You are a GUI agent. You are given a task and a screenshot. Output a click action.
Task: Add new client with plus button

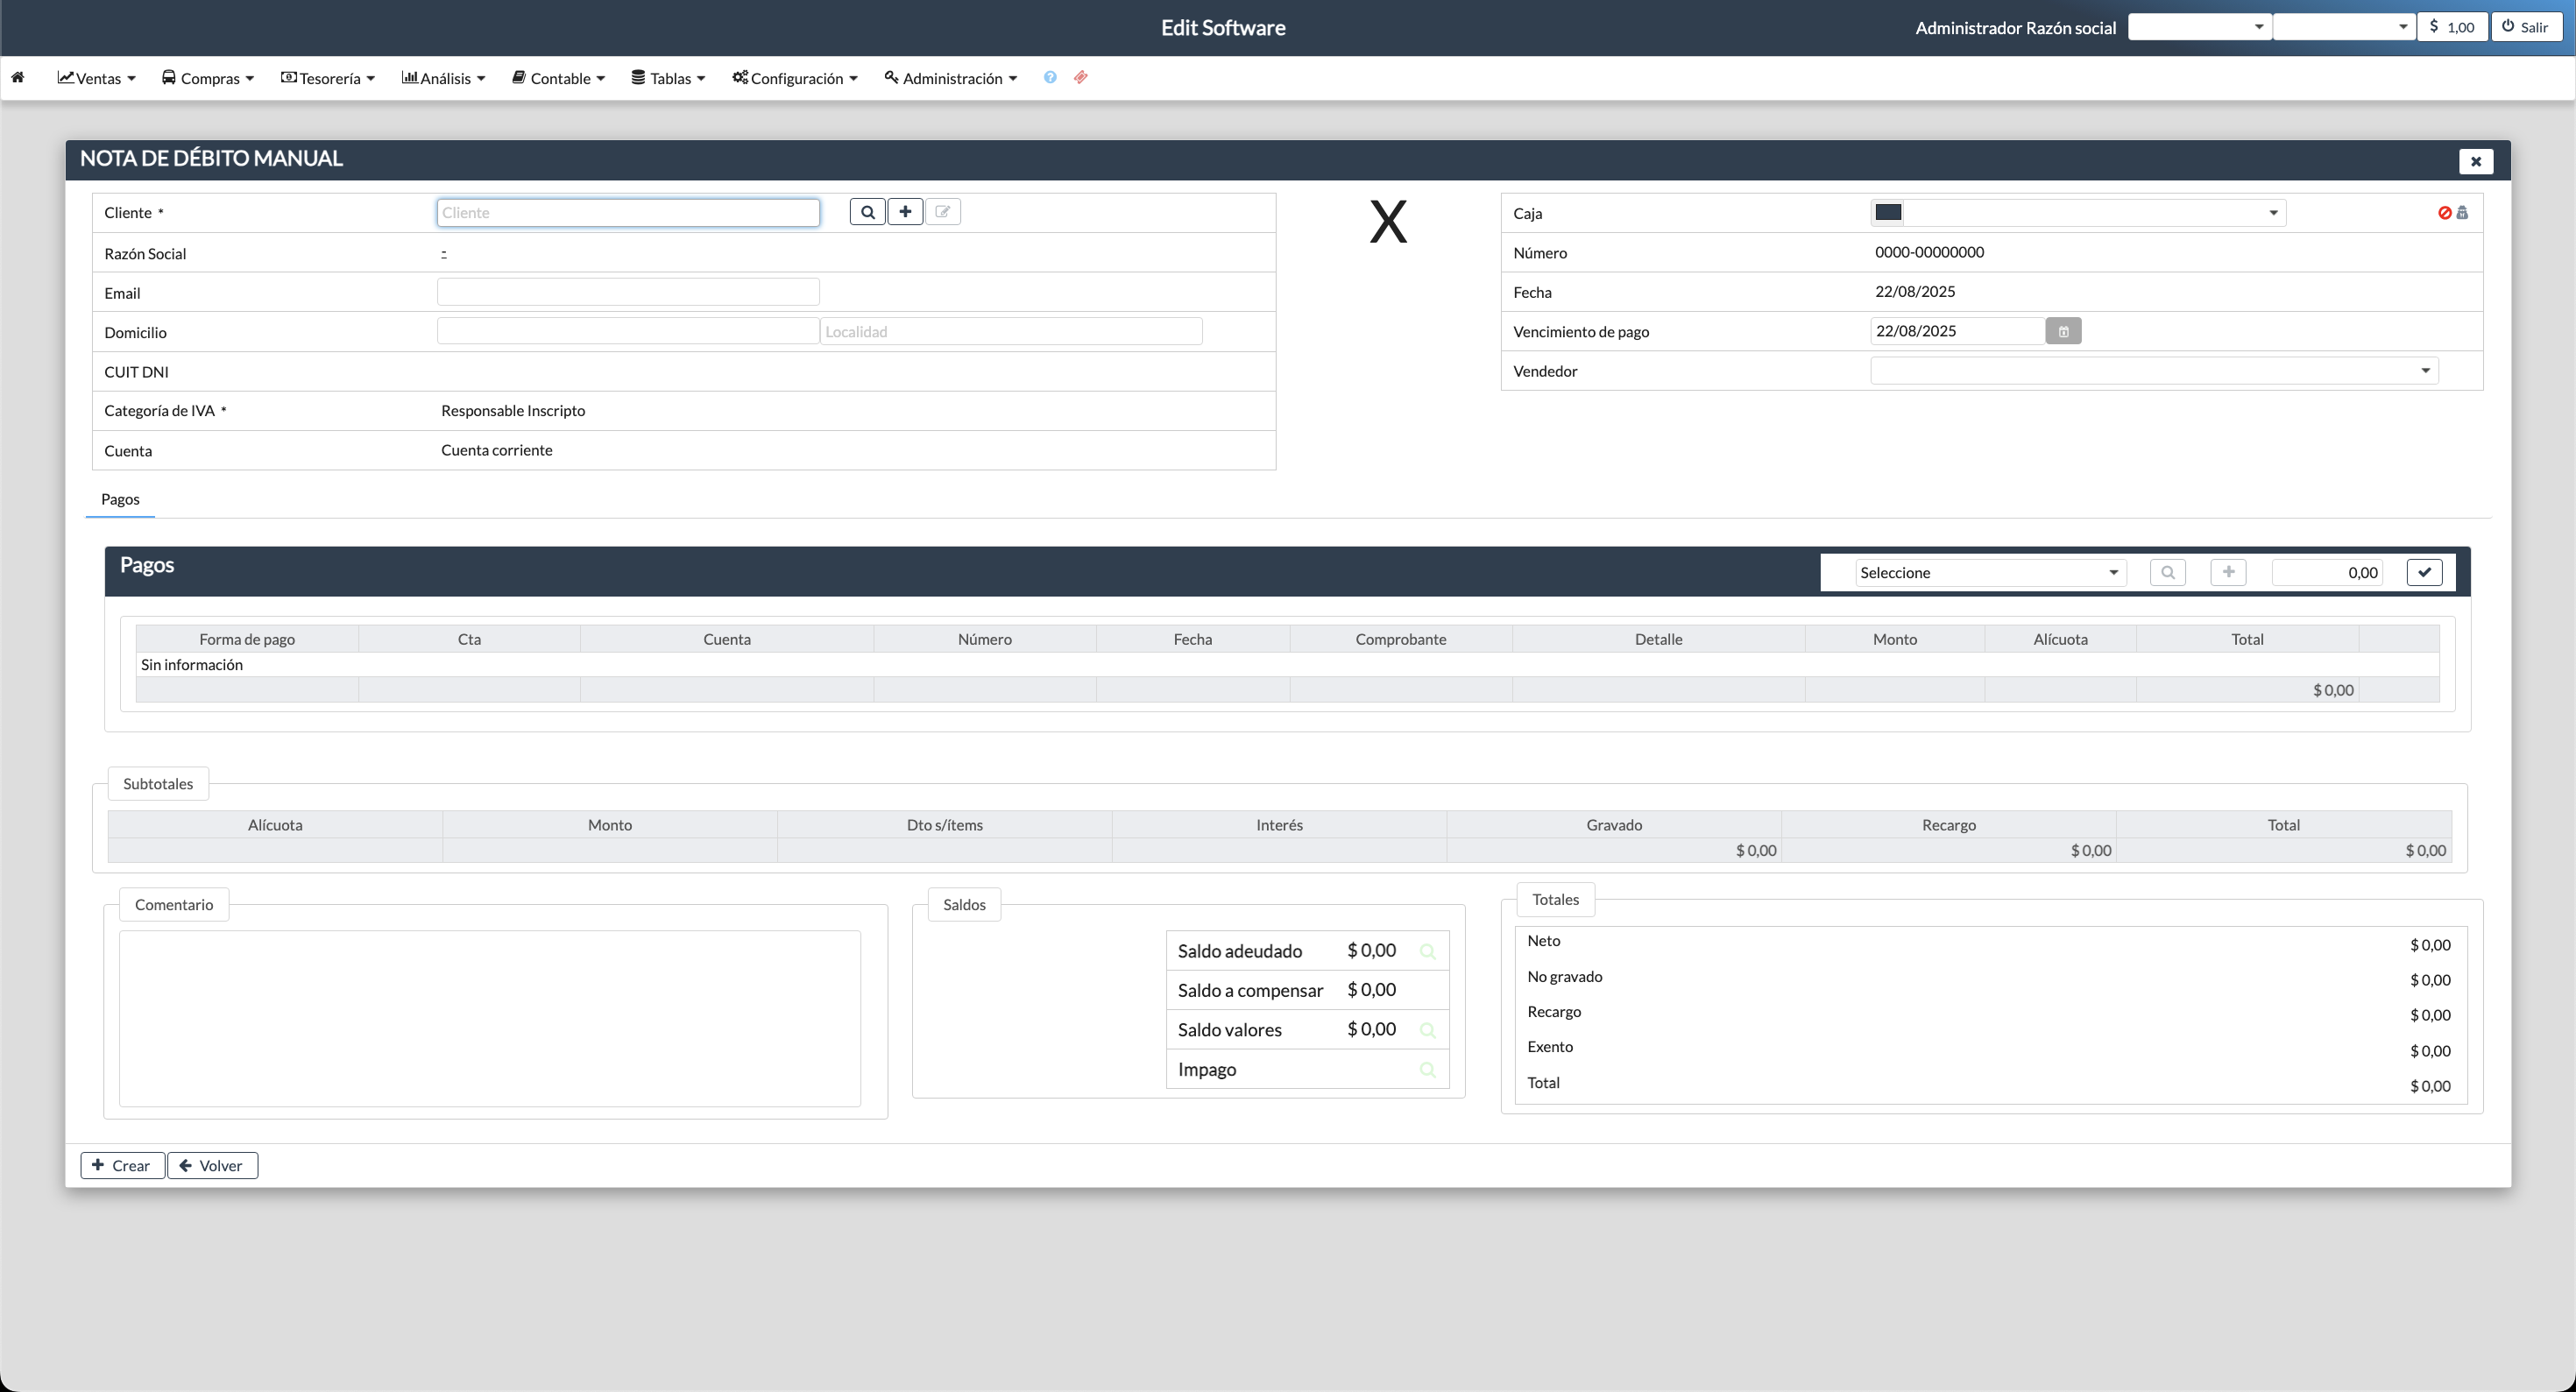click(905, 212)
